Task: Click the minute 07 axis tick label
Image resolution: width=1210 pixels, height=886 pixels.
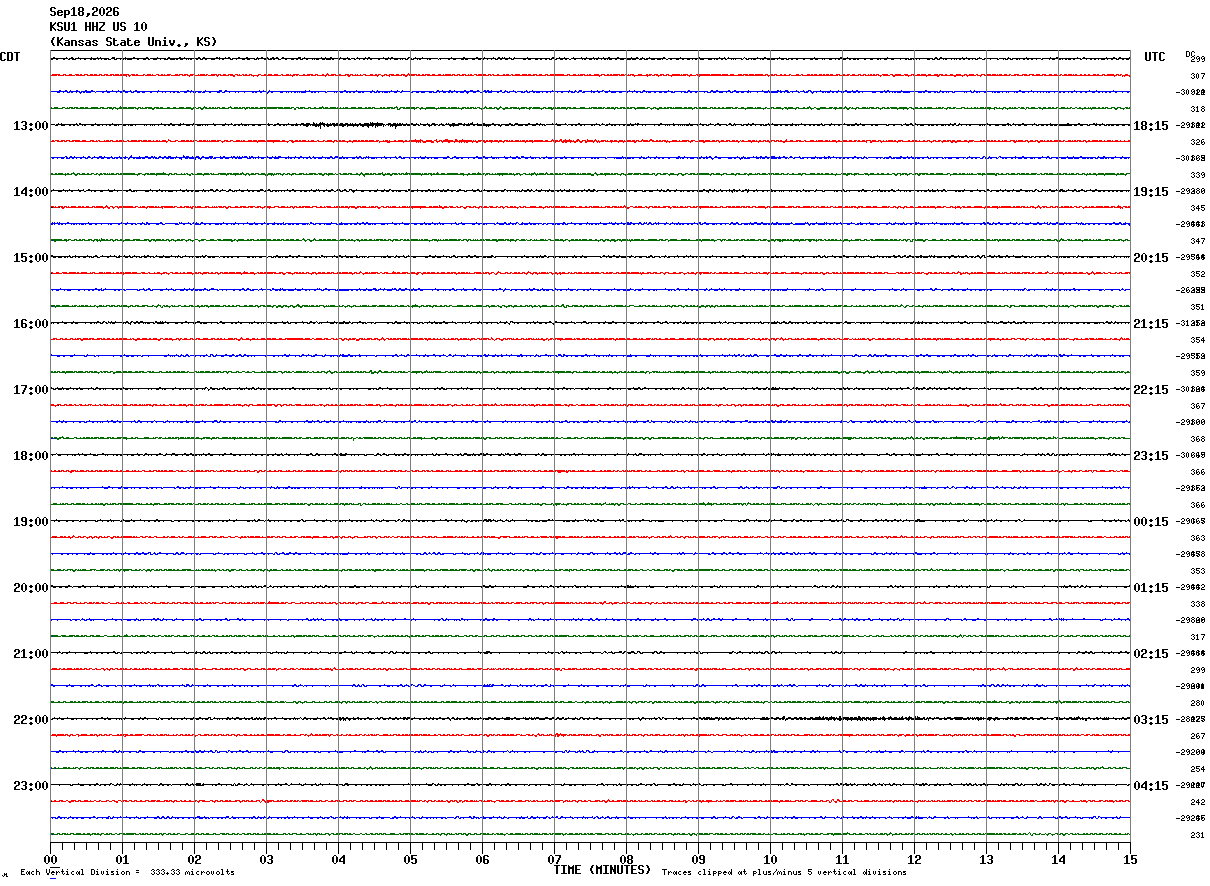Action: point(555,859)
